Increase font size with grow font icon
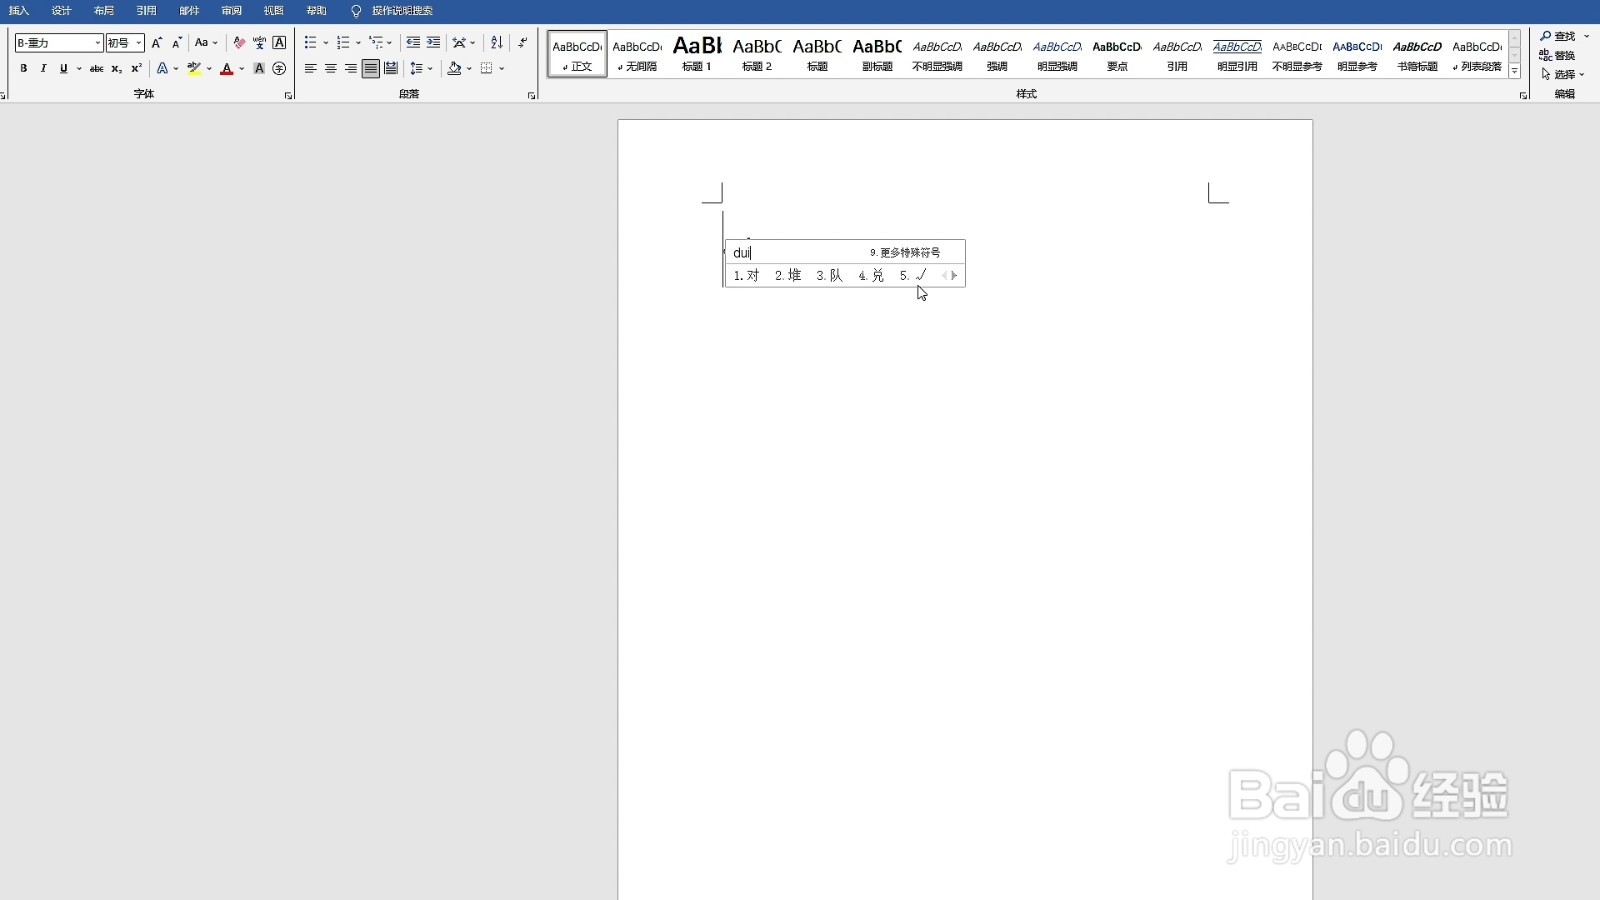The width and height of the screenshot is (1600, 900). coord(157,43)
